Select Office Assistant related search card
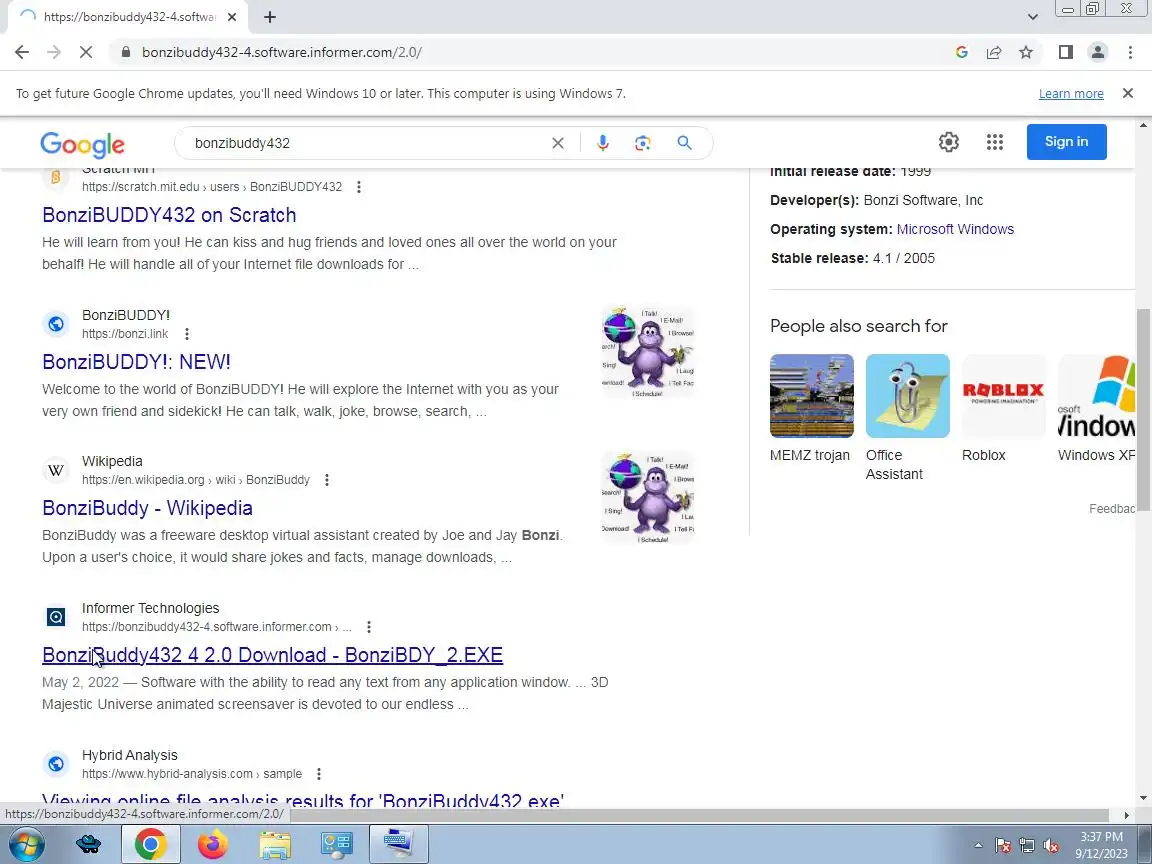This screenshot has width=1152, height=864. tap(907, 418)
